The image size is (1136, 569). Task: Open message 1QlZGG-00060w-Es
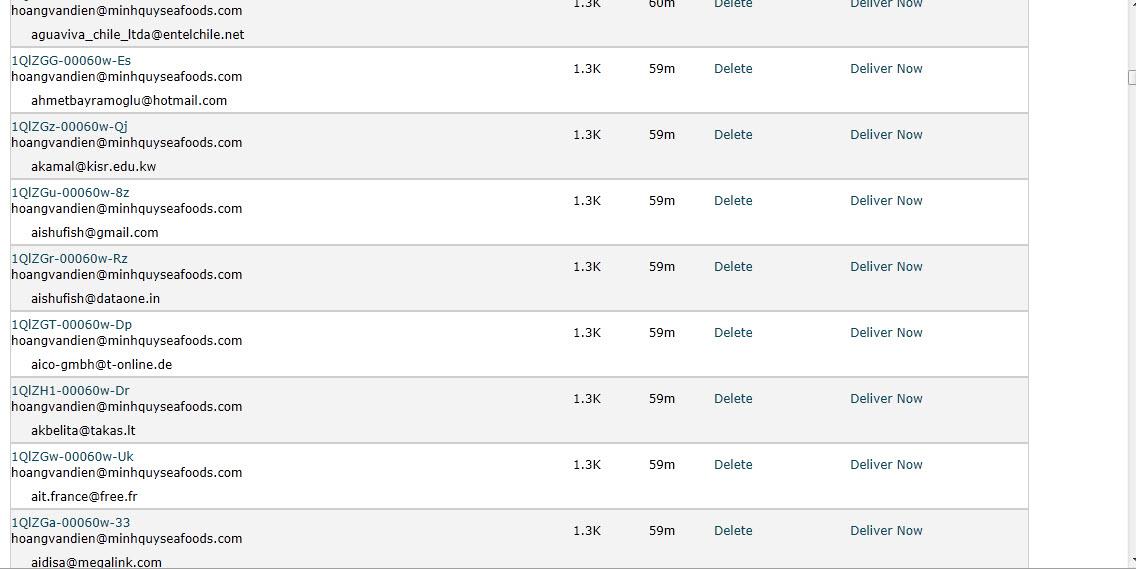71,60
